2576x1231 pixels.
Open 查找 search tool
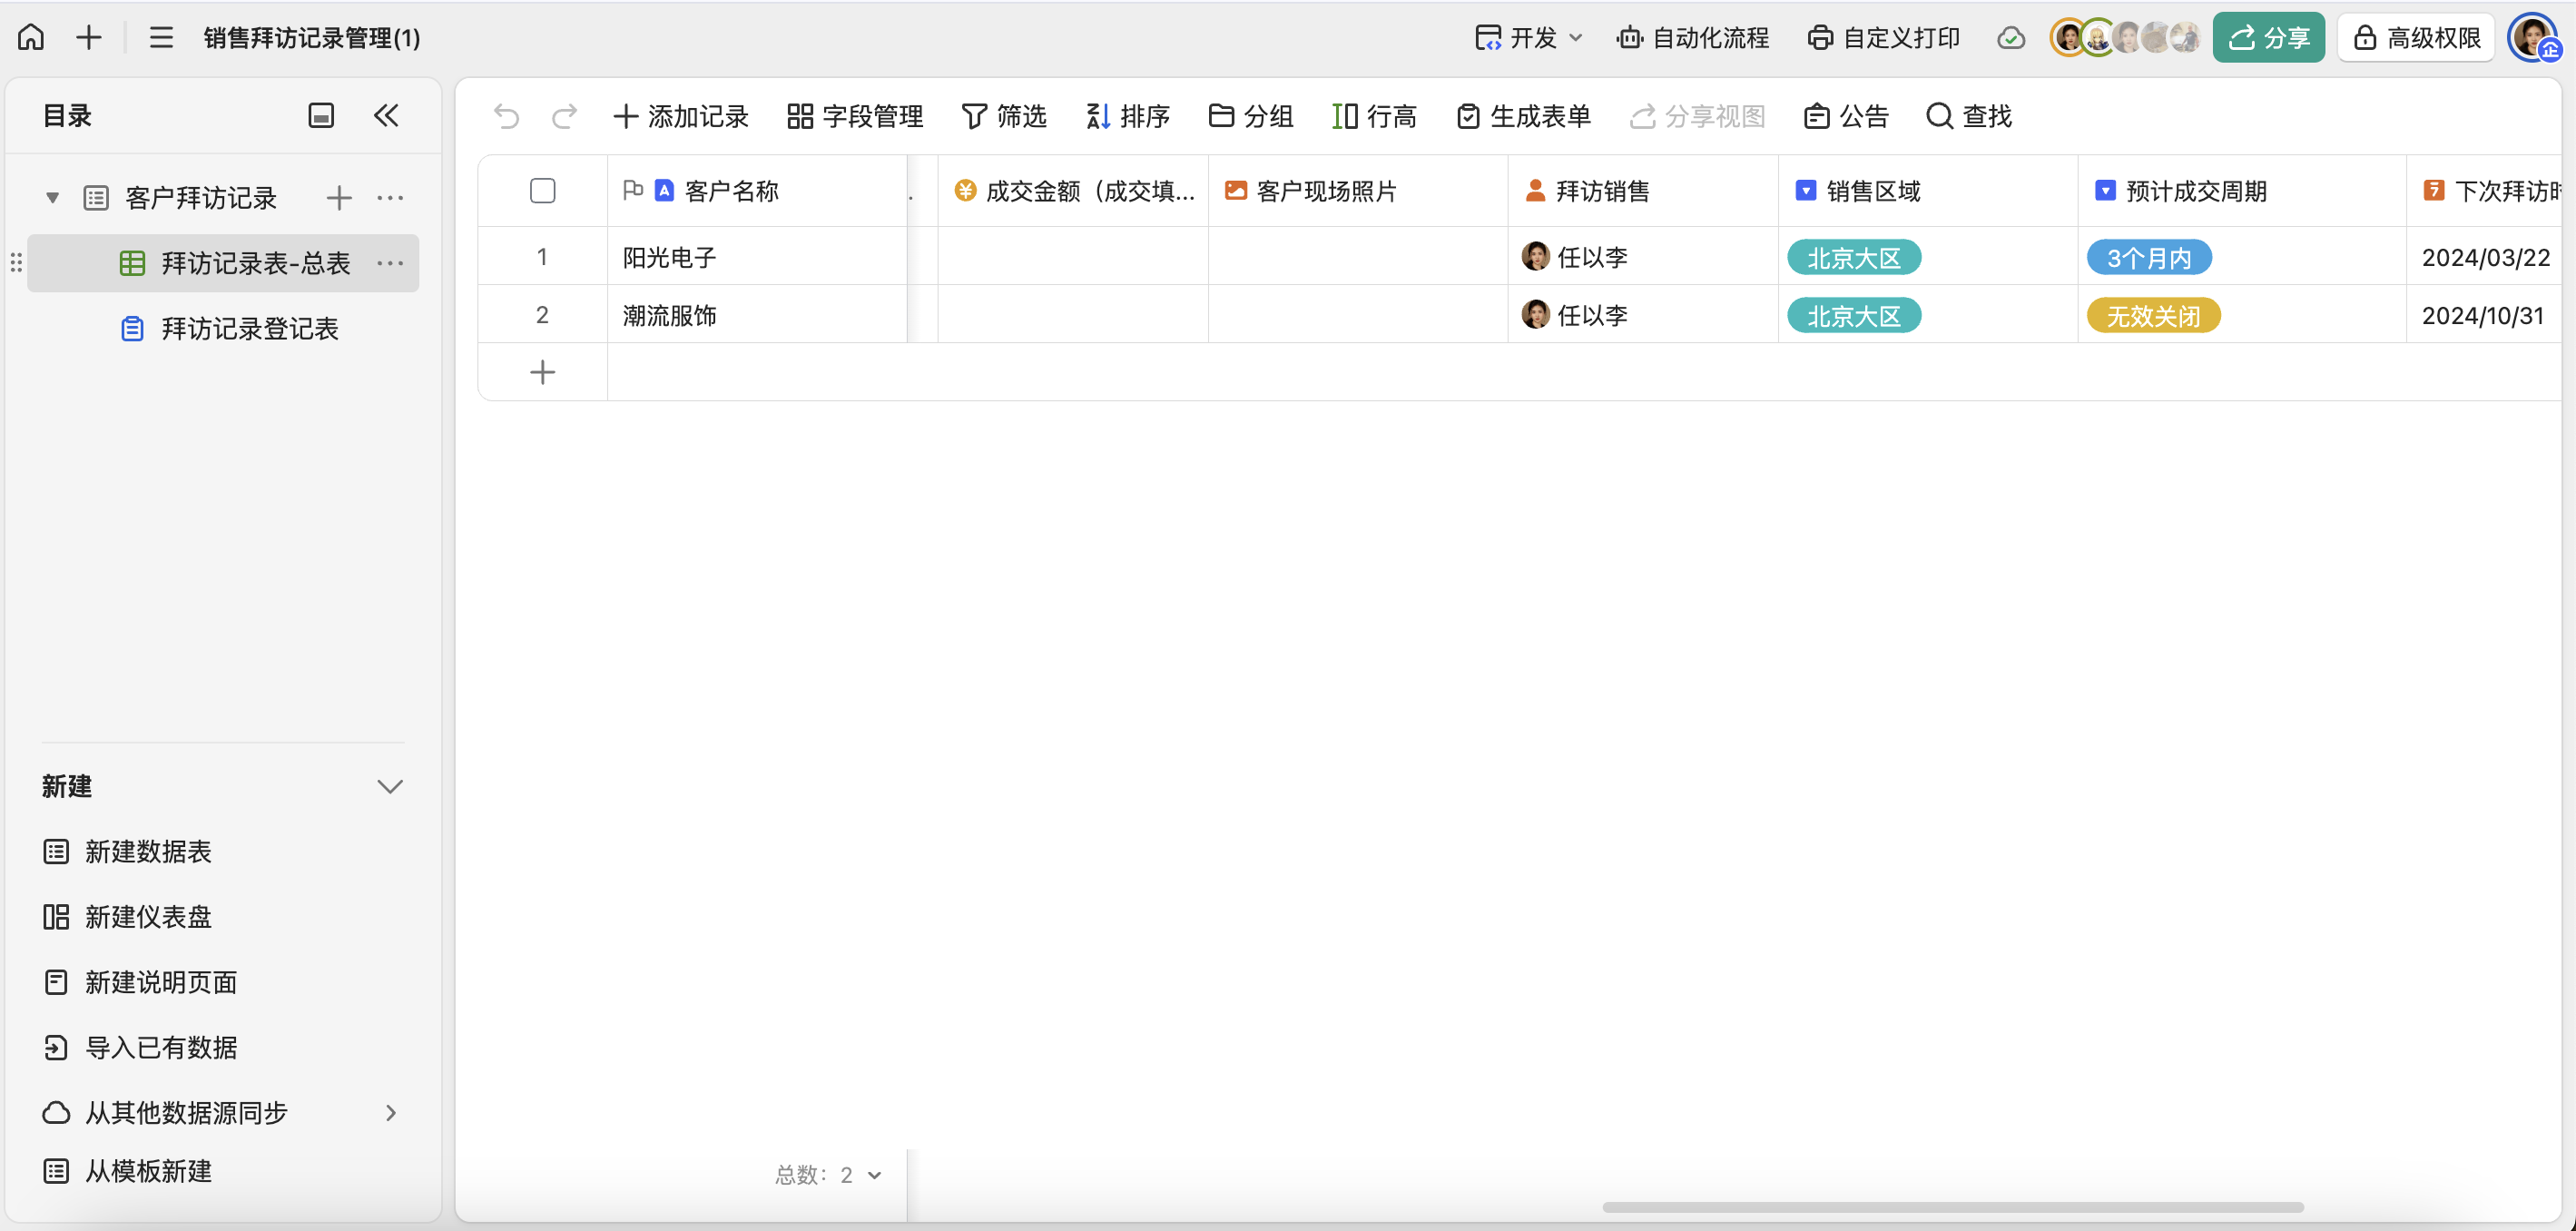[1968, 117]
